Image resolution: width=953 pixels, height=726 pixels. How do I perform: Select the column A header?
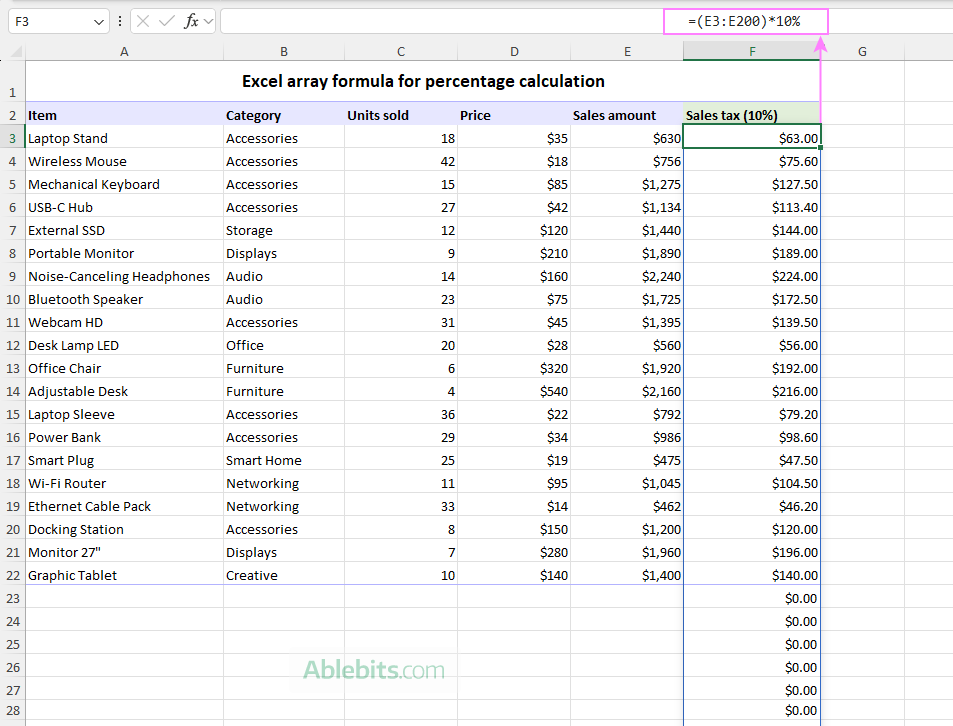(124, 51)
